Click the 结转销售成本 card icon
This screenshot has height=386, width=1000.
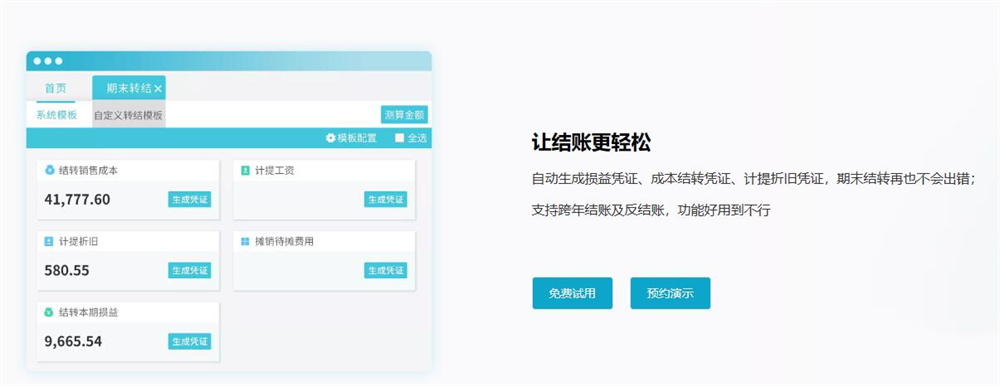(x=49, y=170)
